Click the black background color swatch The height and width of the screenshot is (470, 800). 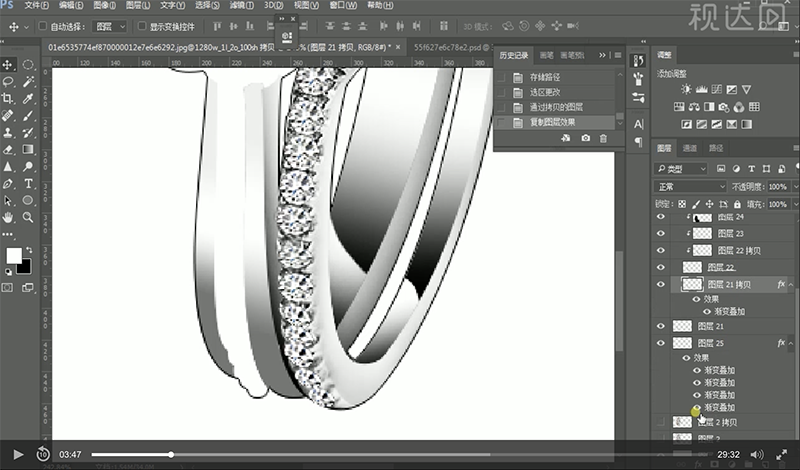coord(25,267)
